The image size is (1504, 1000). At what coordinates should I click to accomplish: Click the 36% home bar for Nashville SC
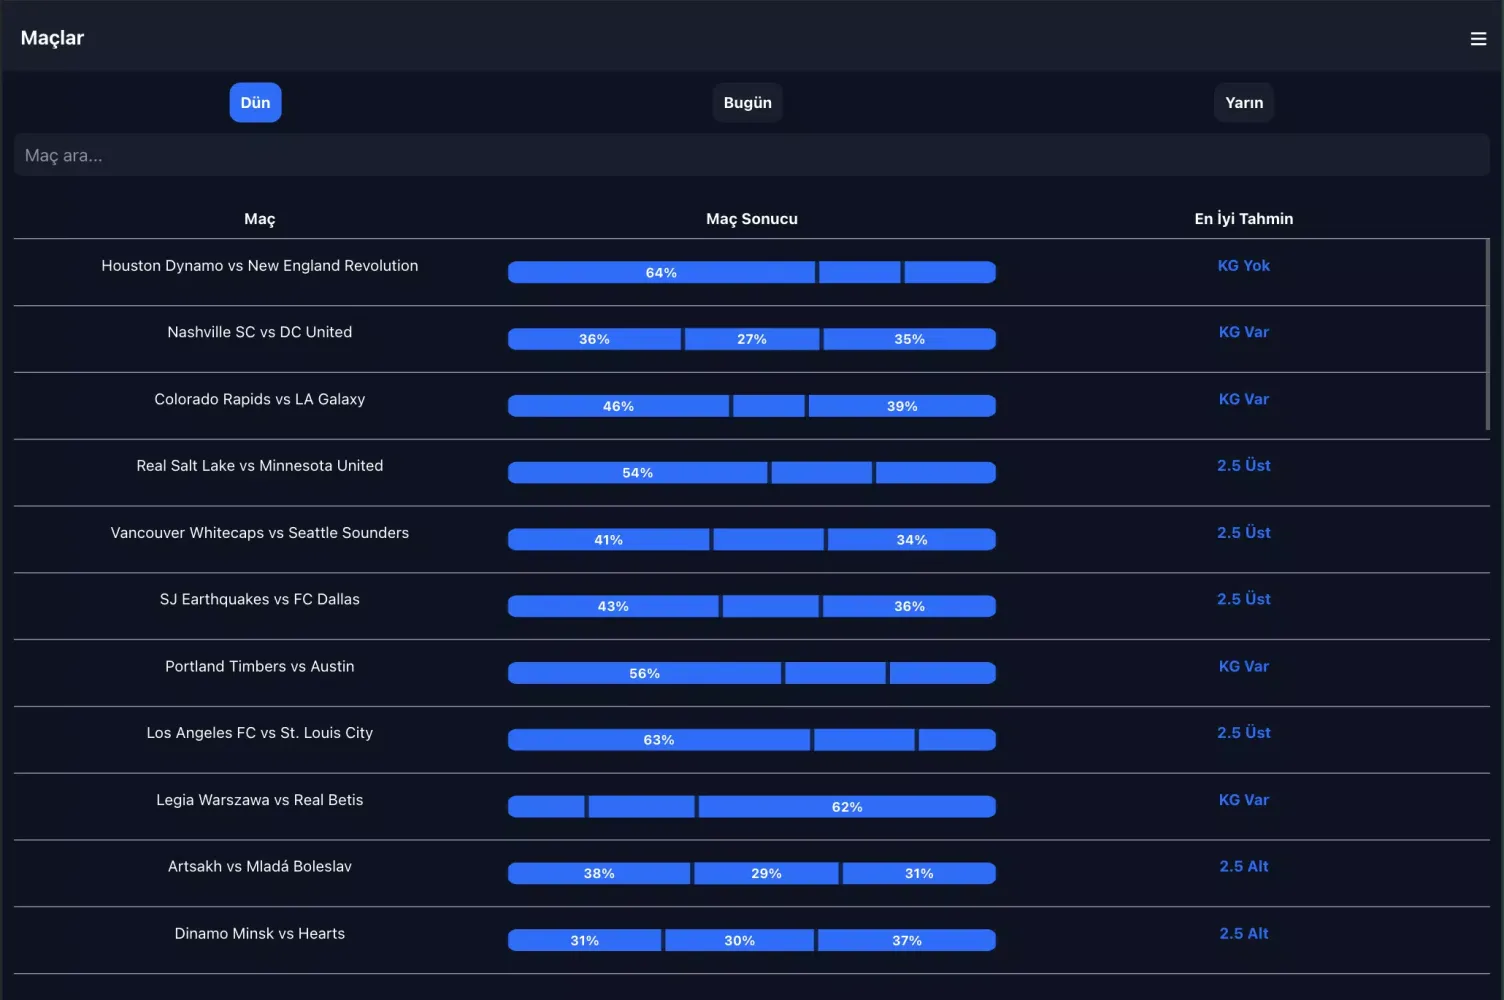(594, 339)
